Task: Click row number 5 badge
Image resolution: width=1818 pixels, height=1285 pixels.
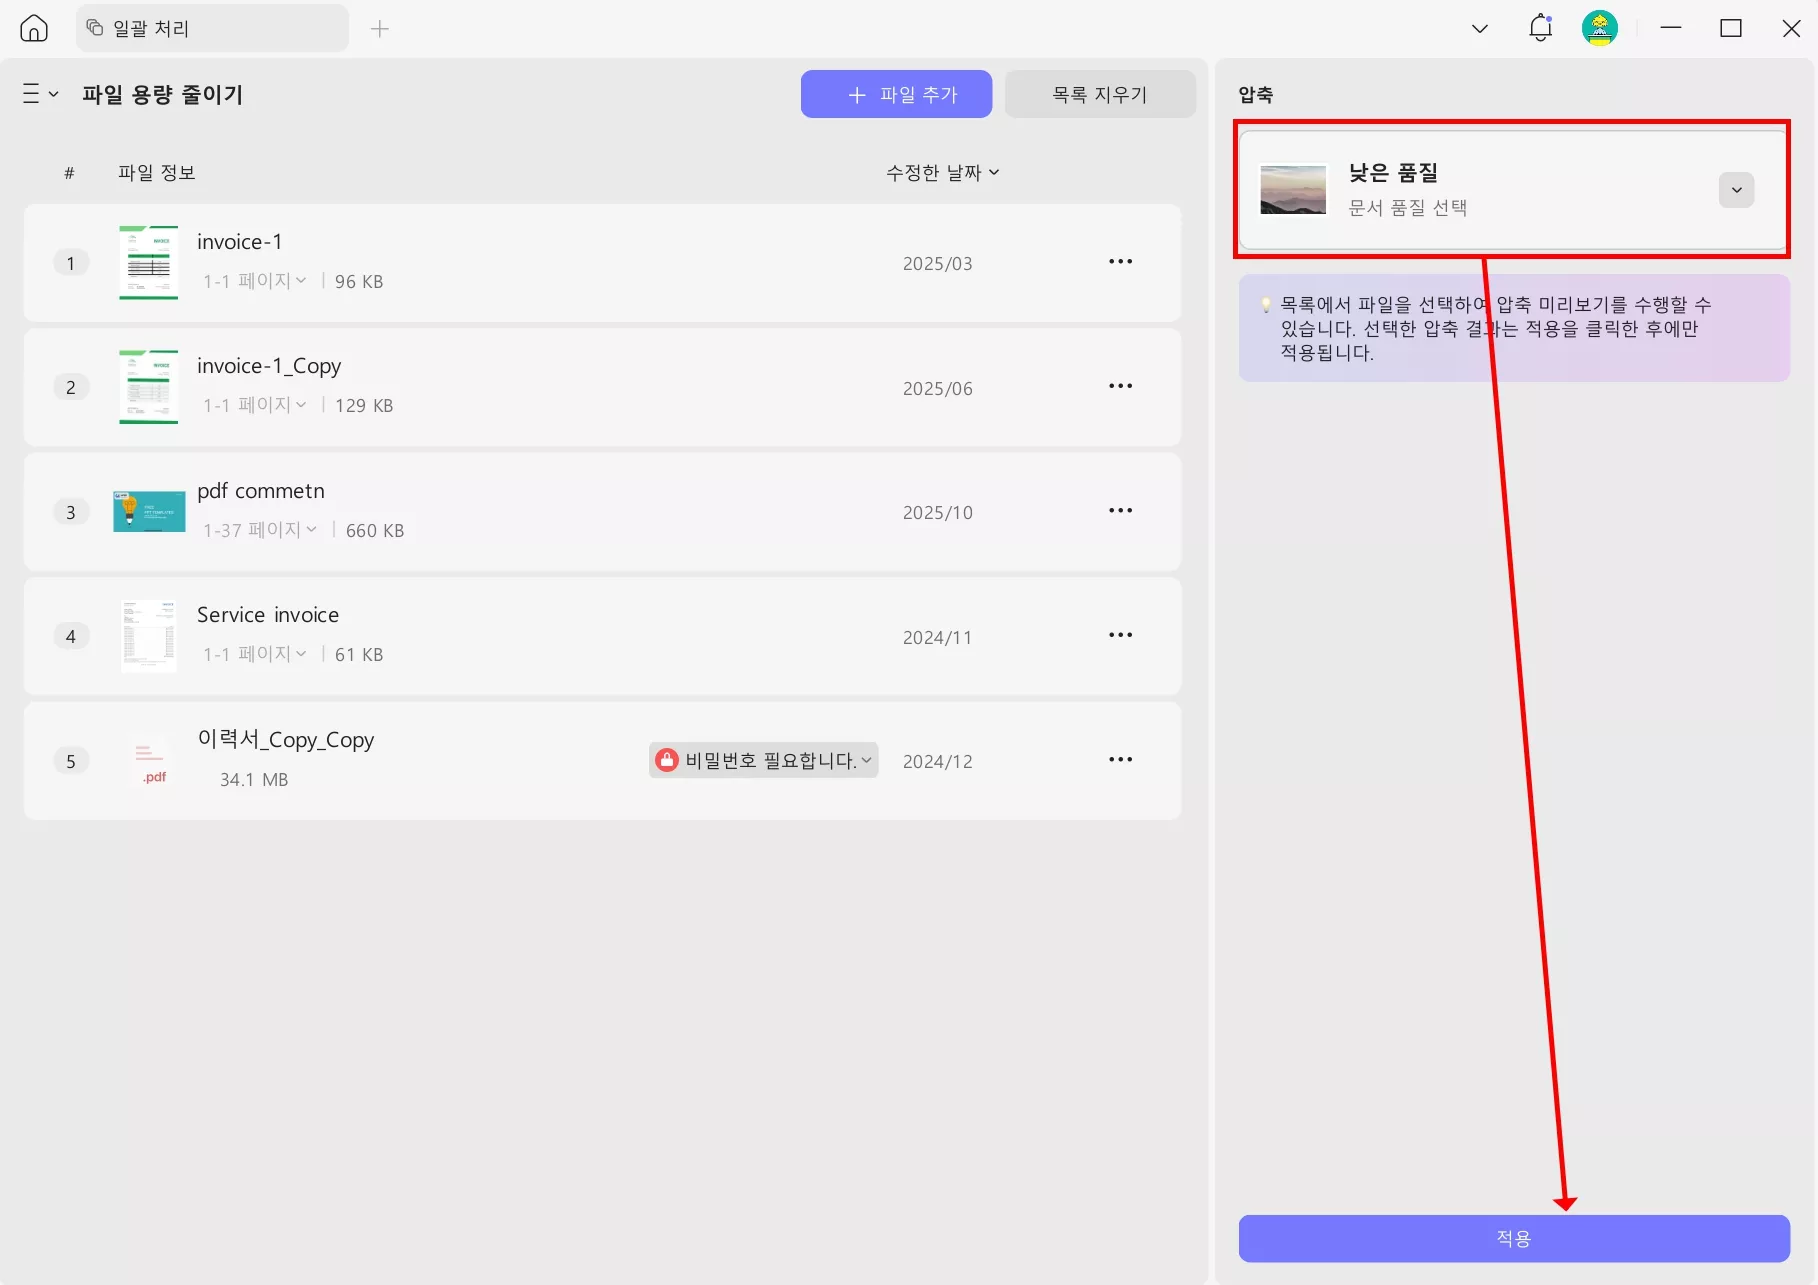Action: click(71, 761)
